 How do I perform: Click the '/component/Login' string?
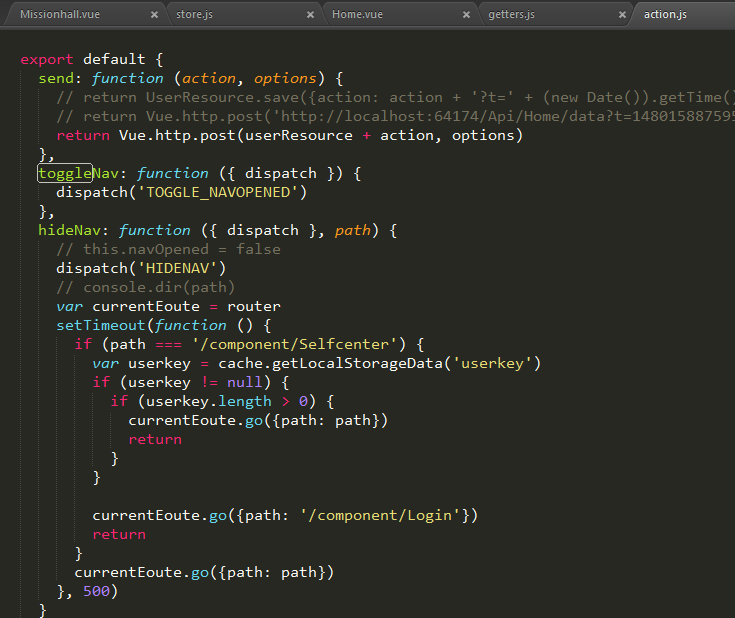coord(380,515)
